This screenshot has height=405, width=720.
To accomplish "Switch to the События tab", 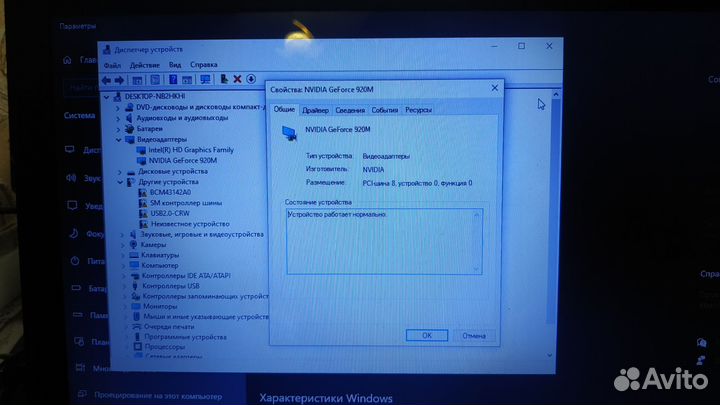I will [385, 110].
